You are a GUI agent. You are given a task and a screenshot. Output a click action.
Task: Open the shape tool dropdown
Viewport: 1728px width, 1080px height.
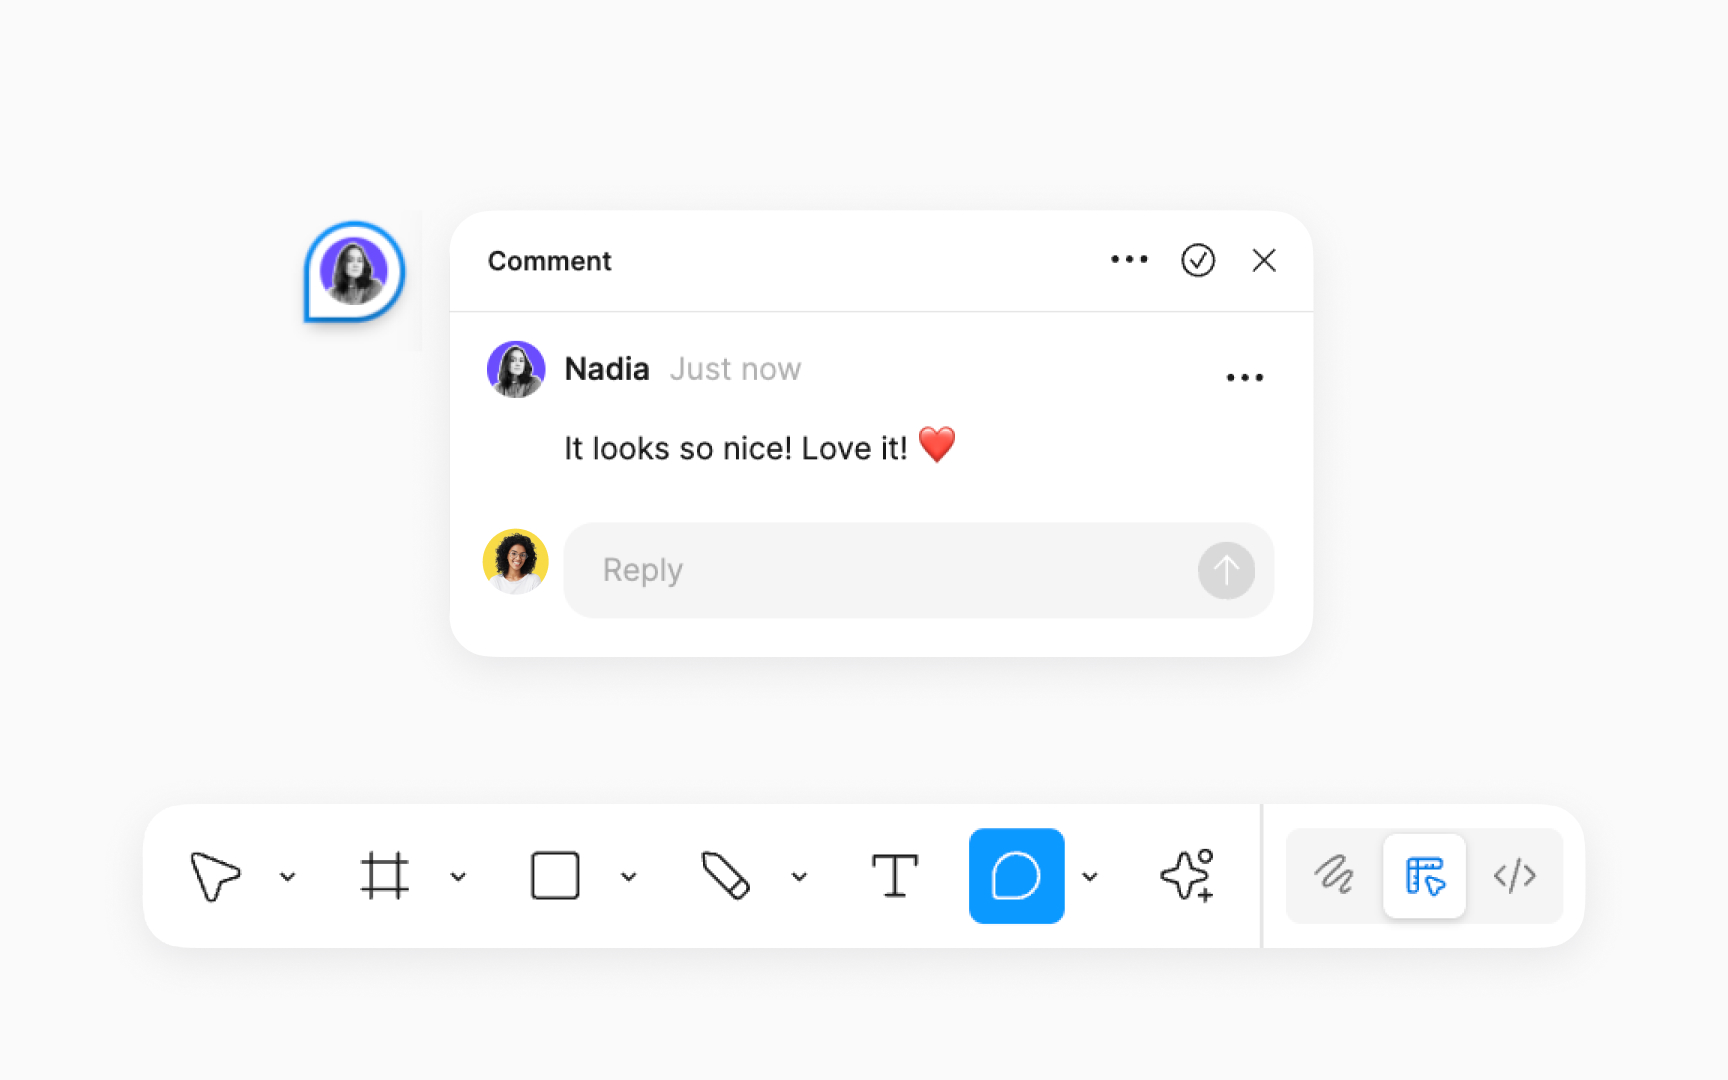point(629,876)
